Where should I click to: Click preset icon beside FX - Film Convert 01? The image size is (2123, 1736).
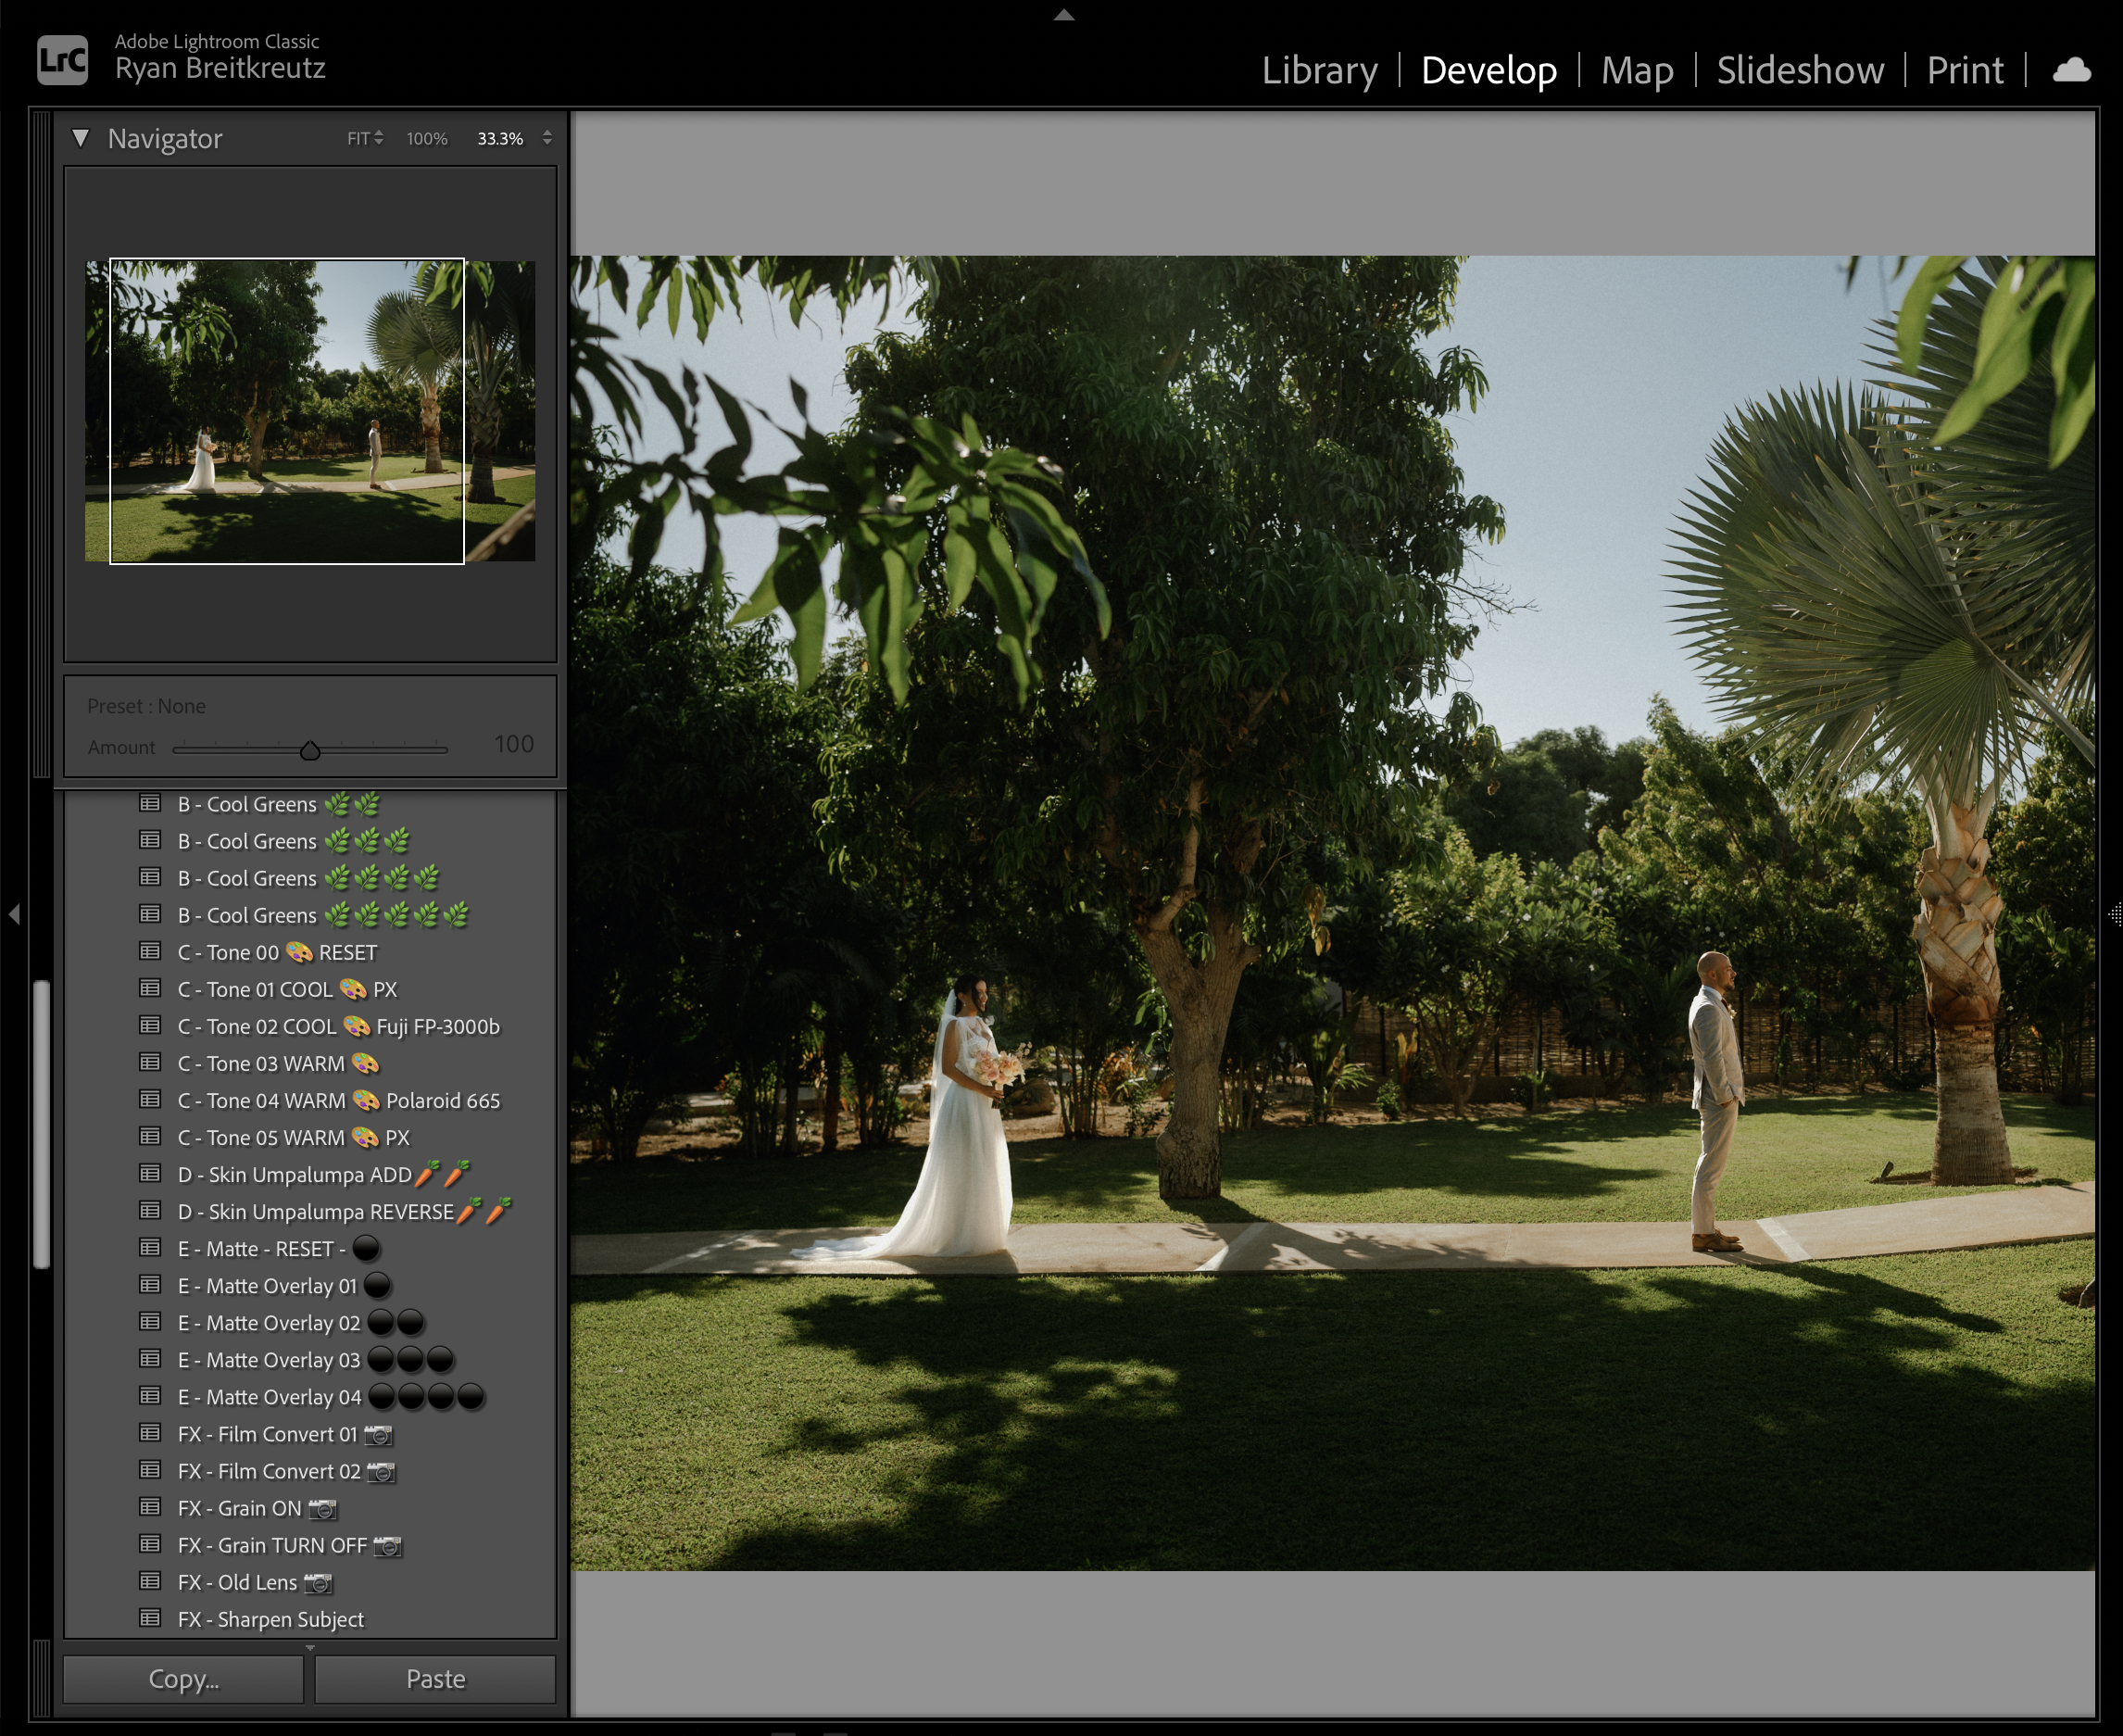[150, 1433]
